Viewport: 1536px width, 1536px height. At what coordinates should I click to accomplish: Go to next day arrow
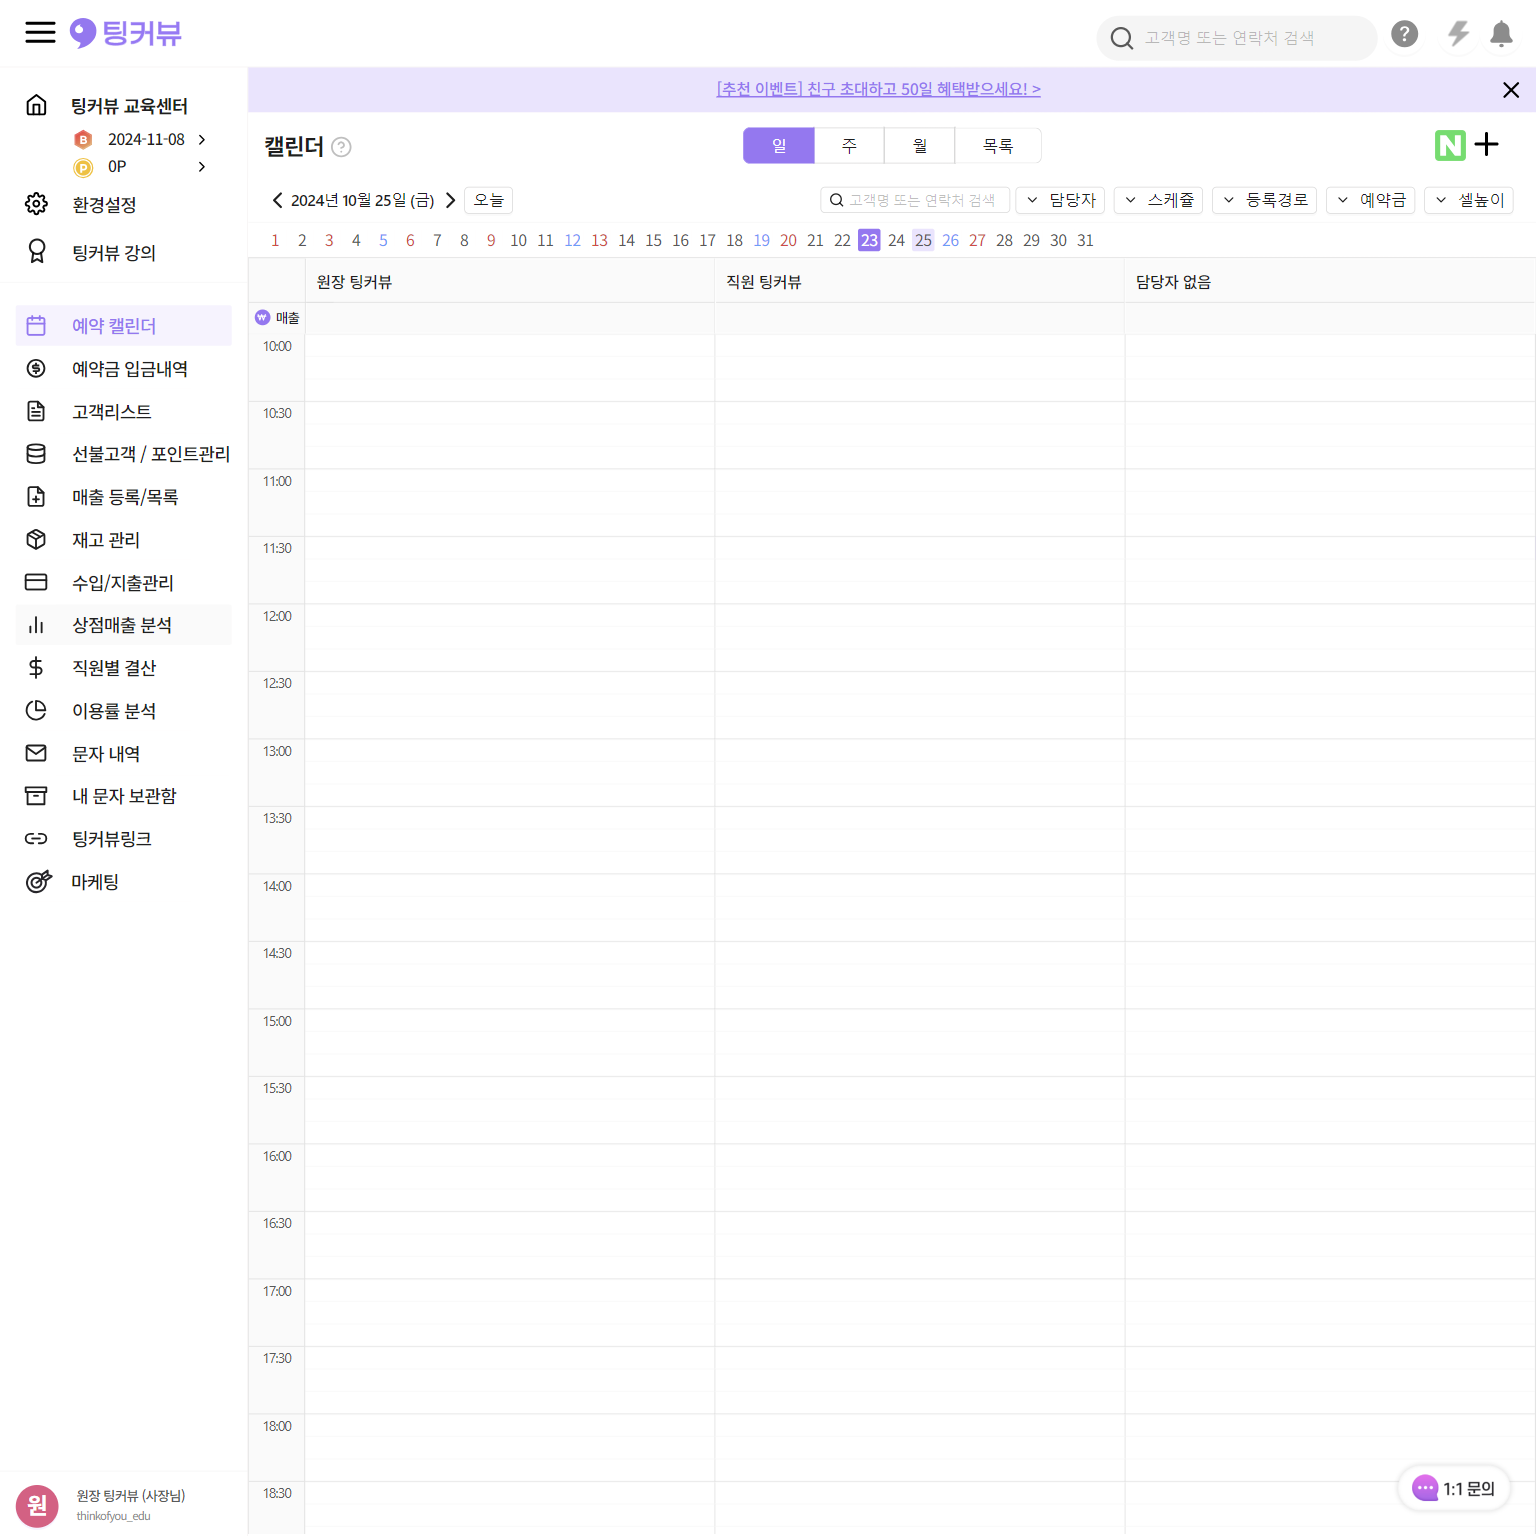(x=450, y=200)
